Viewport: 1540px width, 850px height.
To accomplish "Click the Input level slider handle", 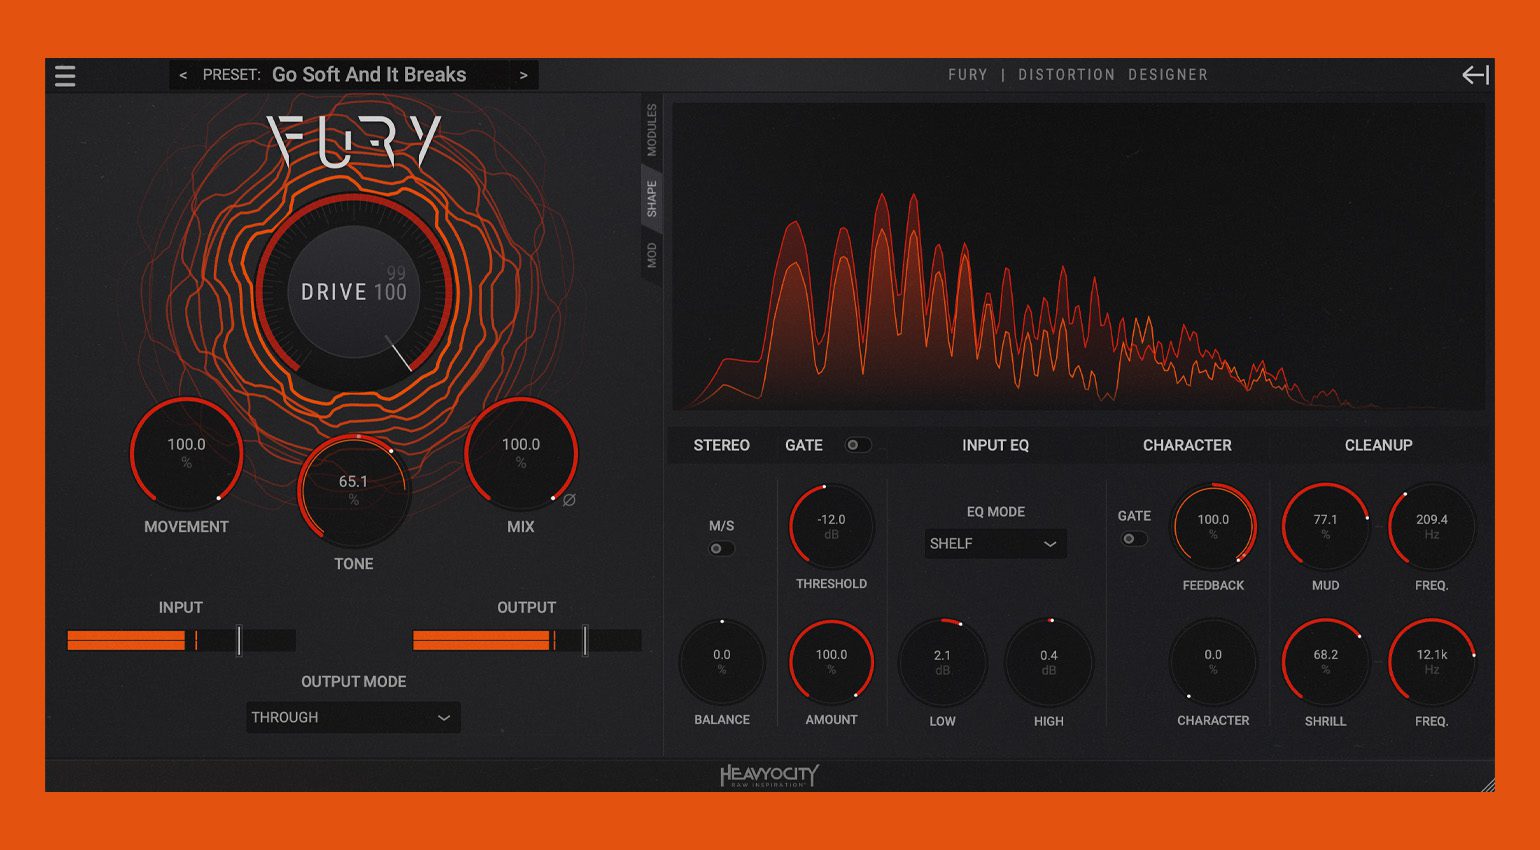I will 239,640.
